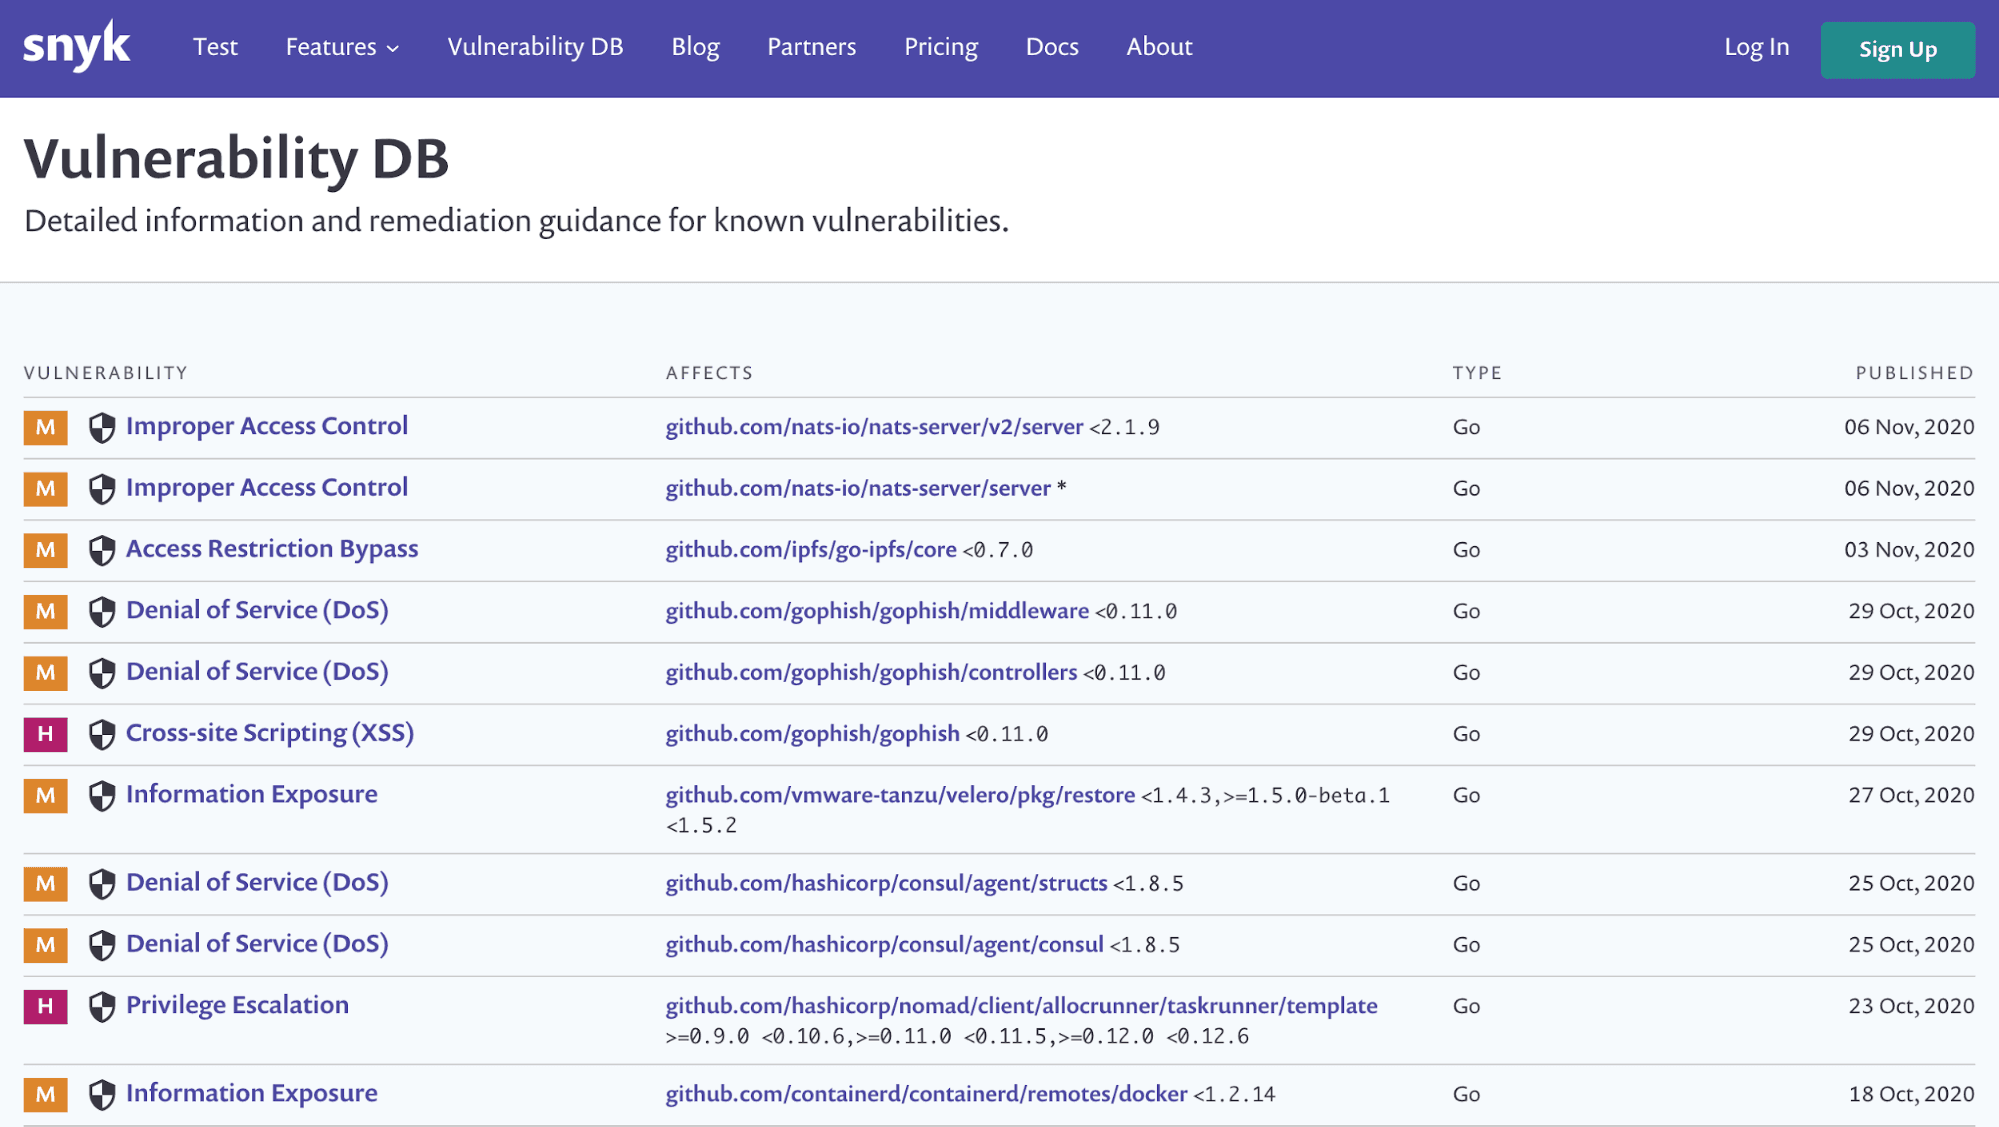This screenshot has height=1127, width=1999.
Task: Click the Sign Up button
Action: click(1897, 50)
